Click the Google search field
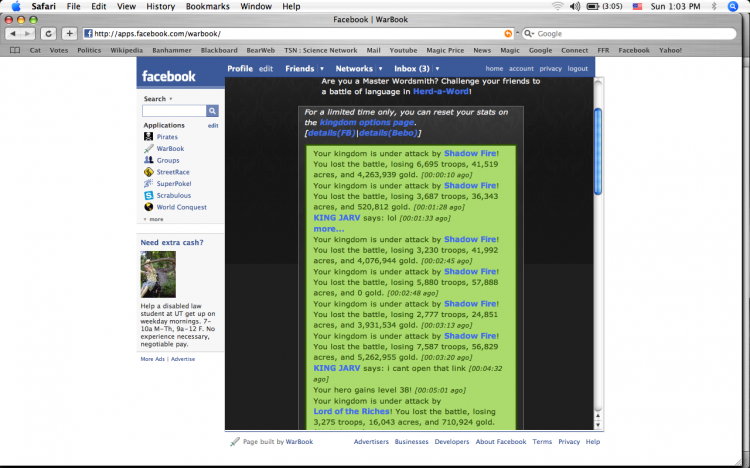This screenshot has height=468, width=750. [629, 33]
